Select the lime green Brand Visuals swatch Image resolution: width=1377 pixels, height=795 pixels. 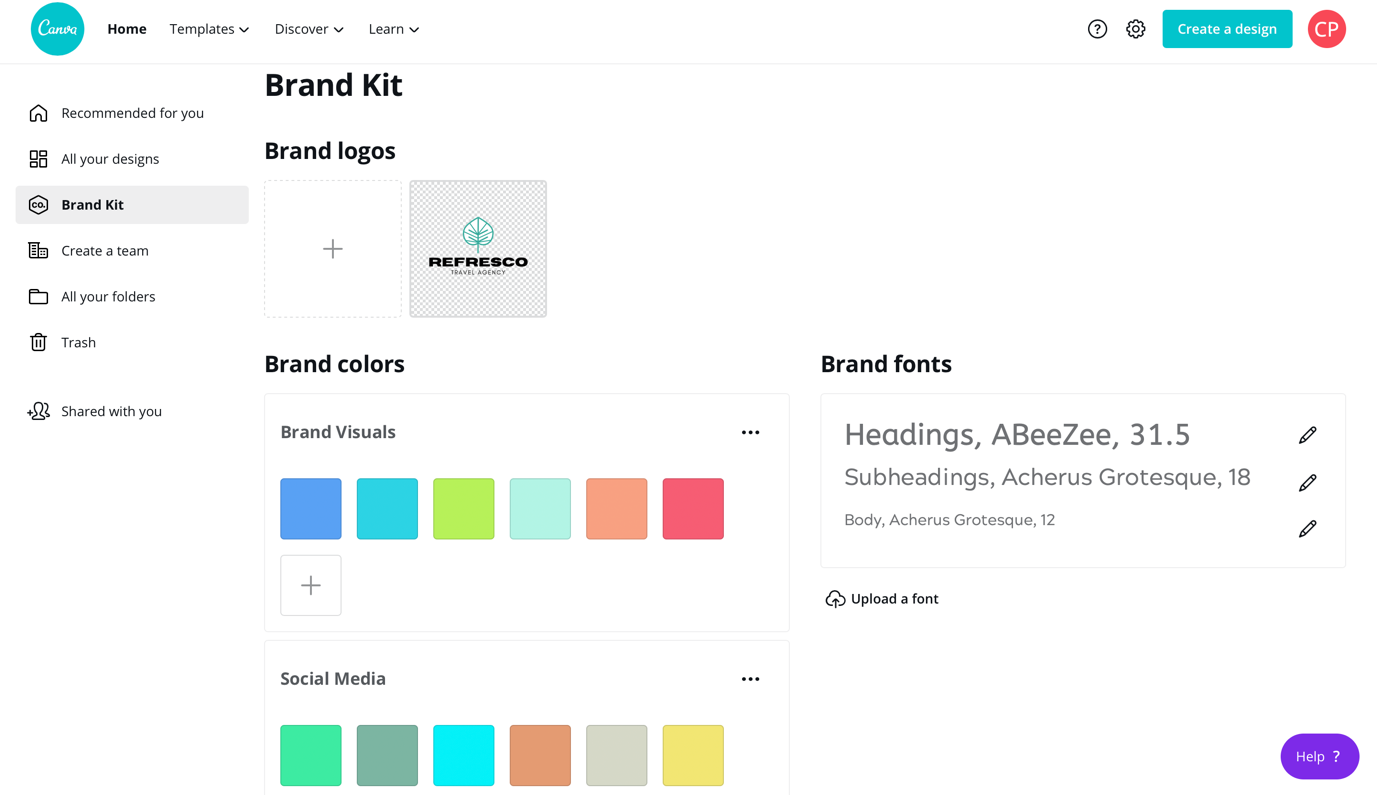coord(464,509)
